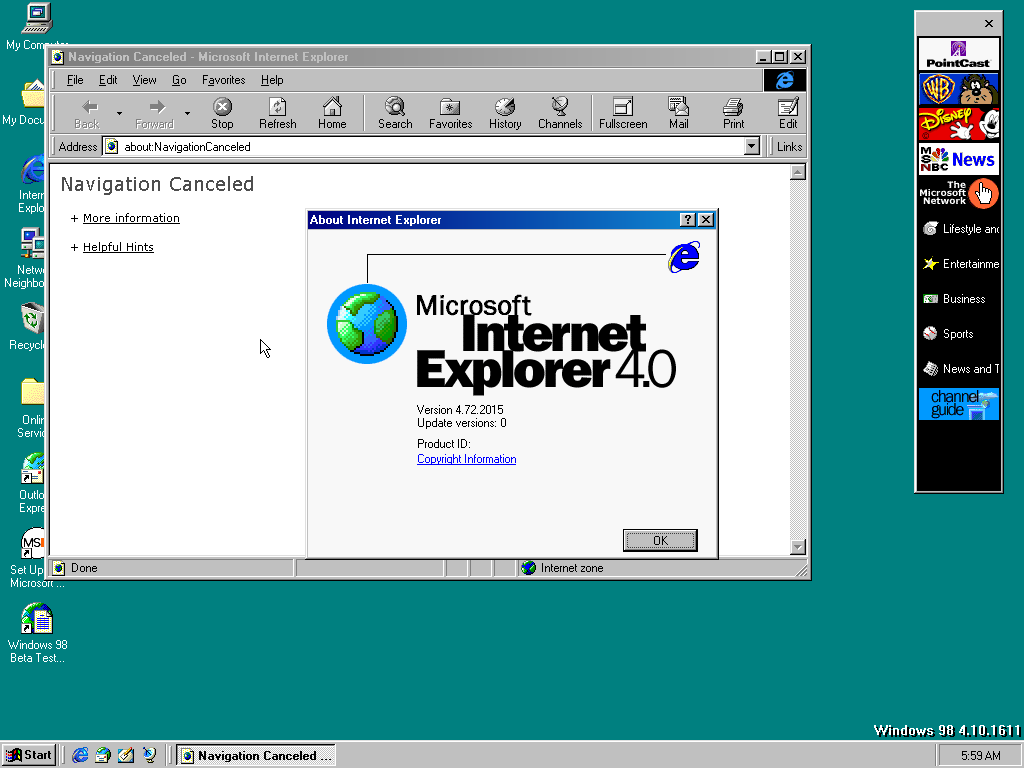Open the Go menu
Viewport: 1024px width, 768px height.
pyautogui.click(x=179, y=80)
